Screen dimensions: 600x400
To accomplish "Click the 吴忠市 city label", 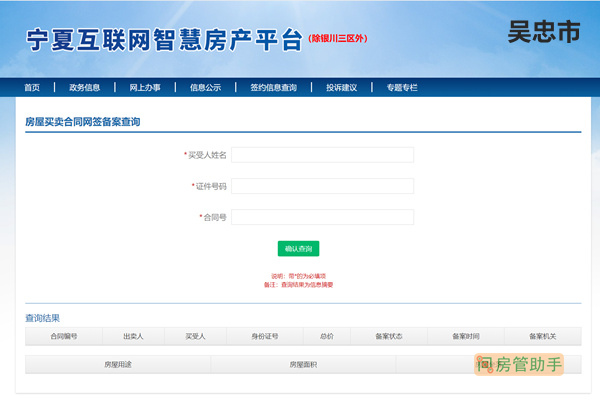I will coord(544,32).
